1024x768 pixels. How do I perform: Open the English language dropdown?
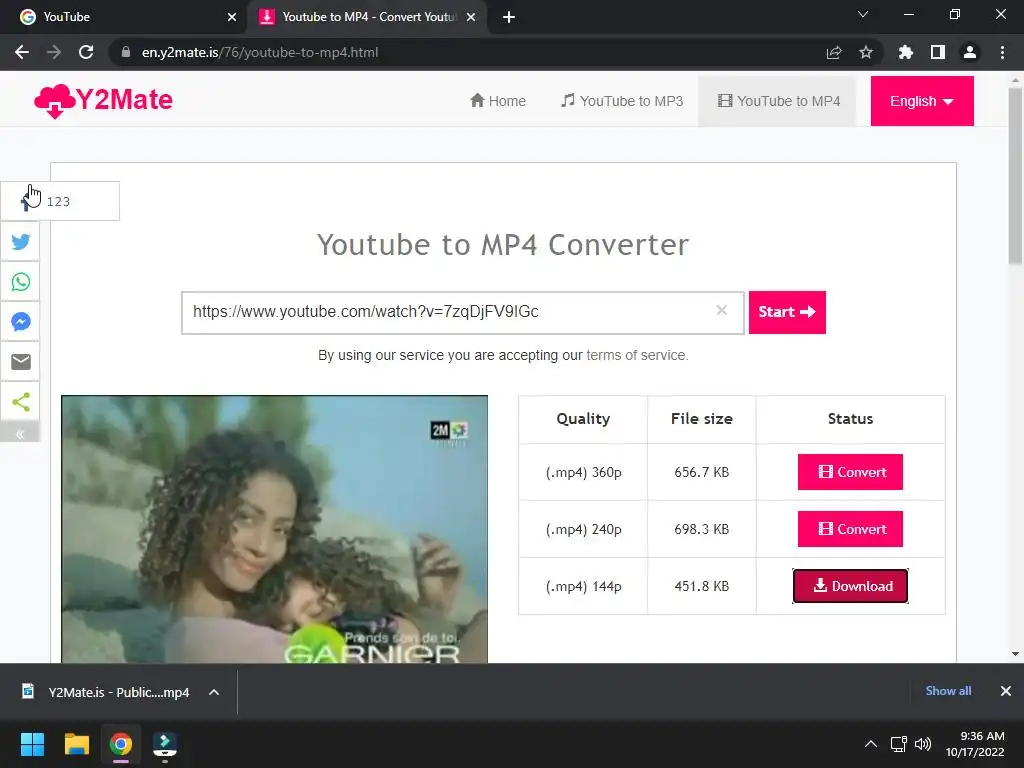[921, 101]
